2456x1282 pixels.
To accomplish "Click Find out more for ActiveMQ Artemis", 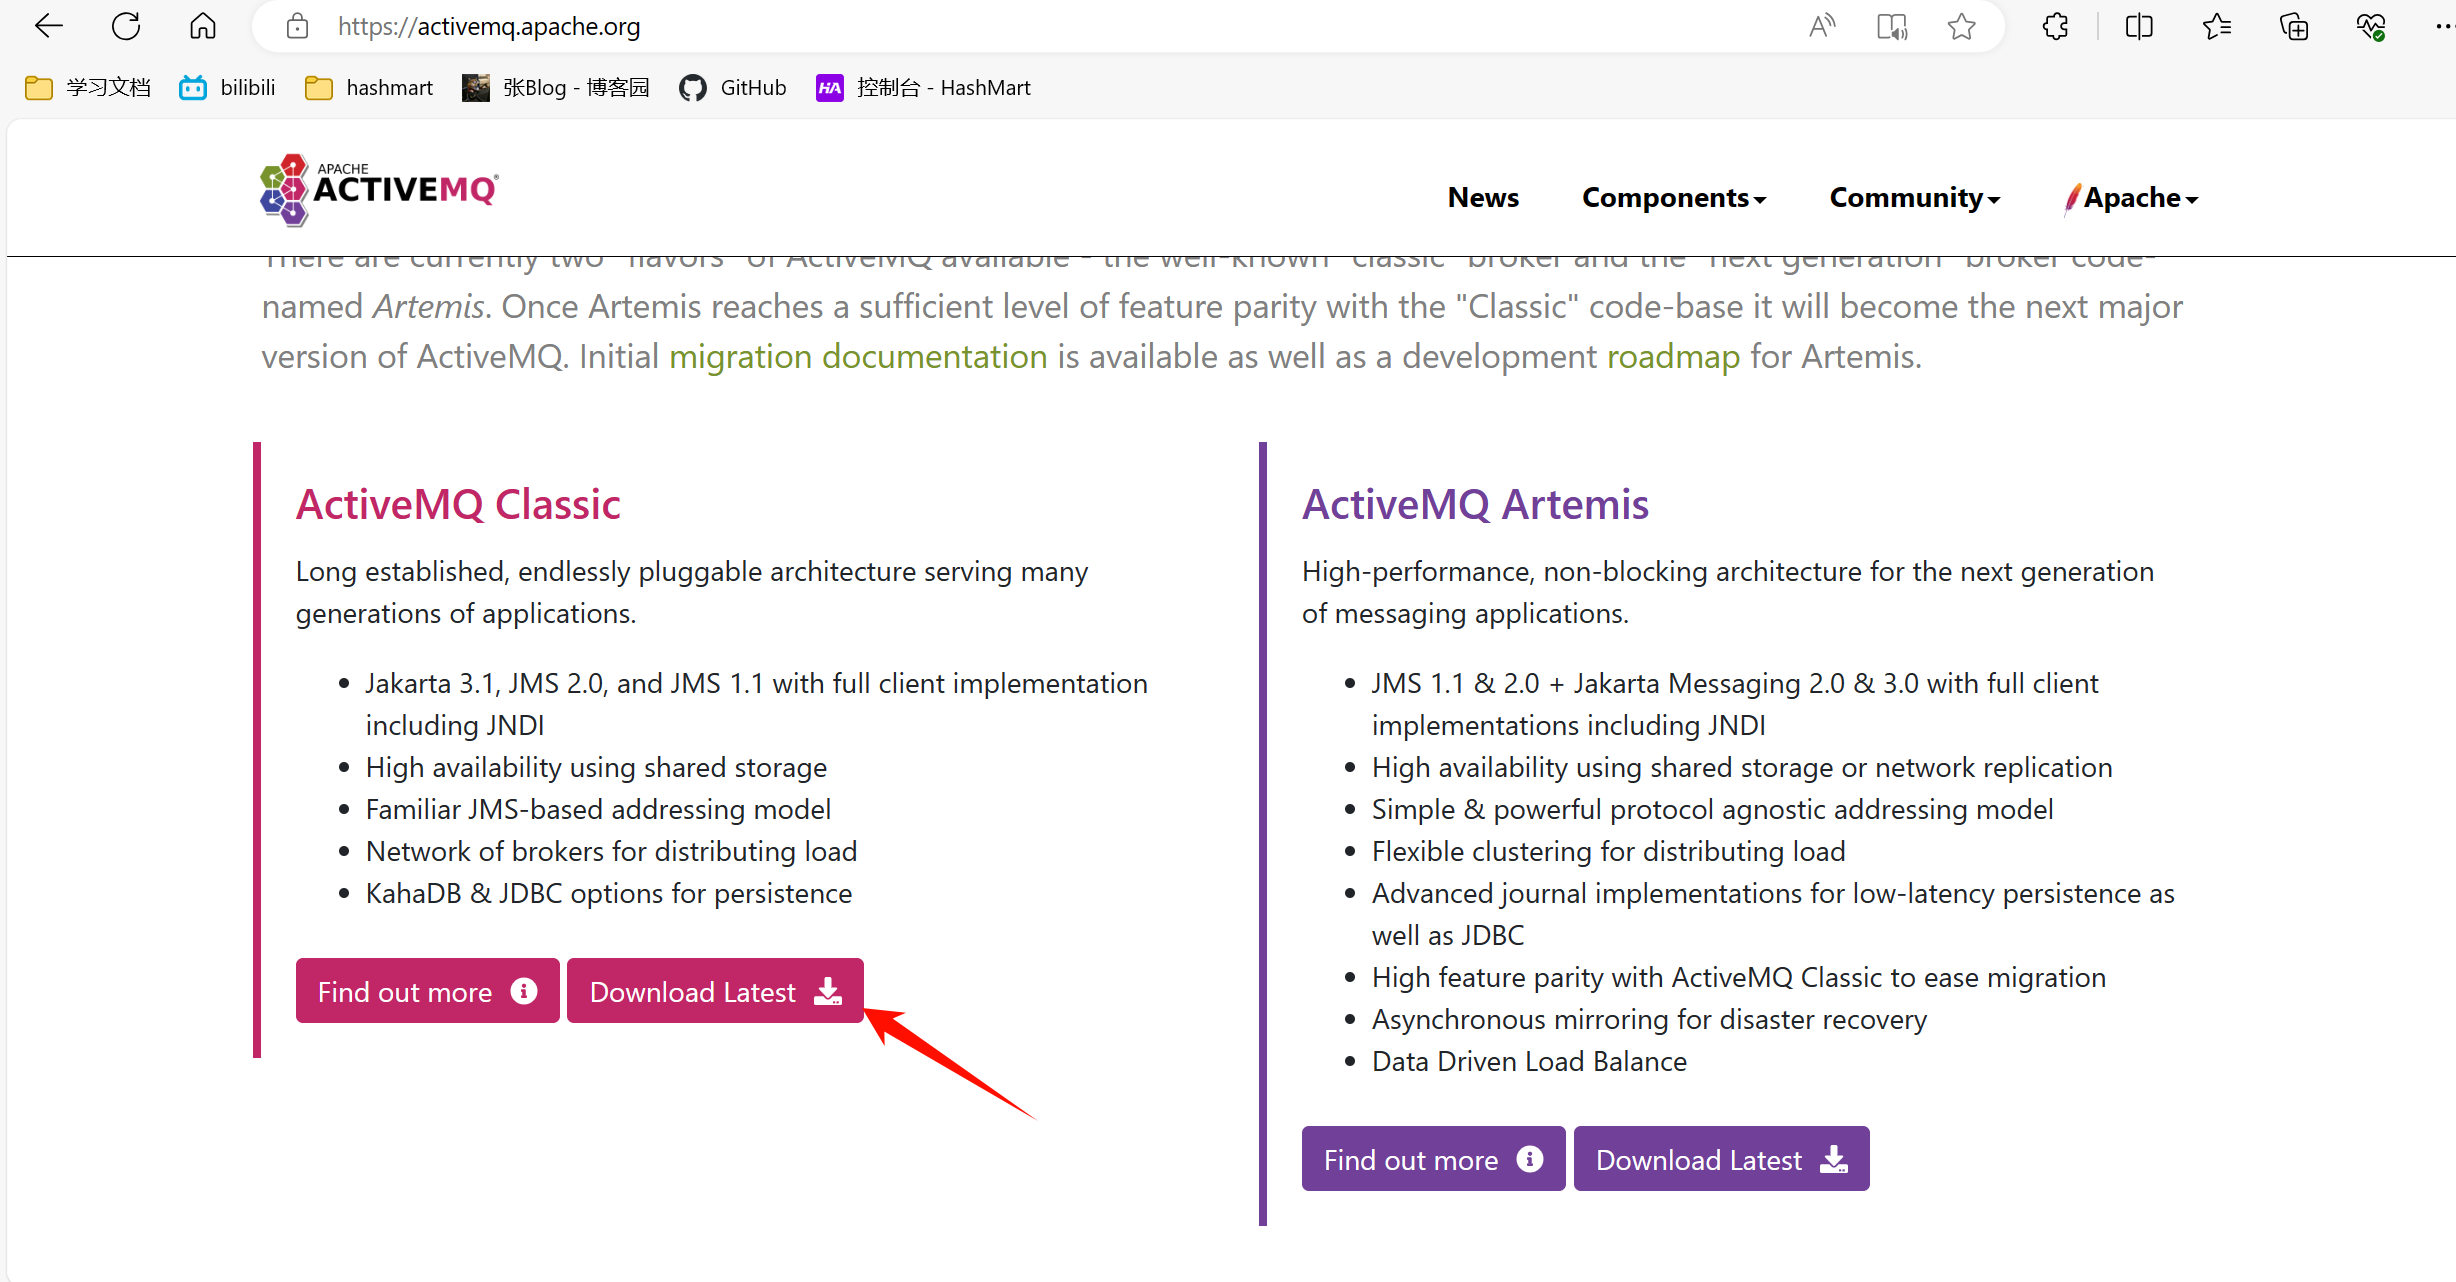I will coord(1433,1159).
